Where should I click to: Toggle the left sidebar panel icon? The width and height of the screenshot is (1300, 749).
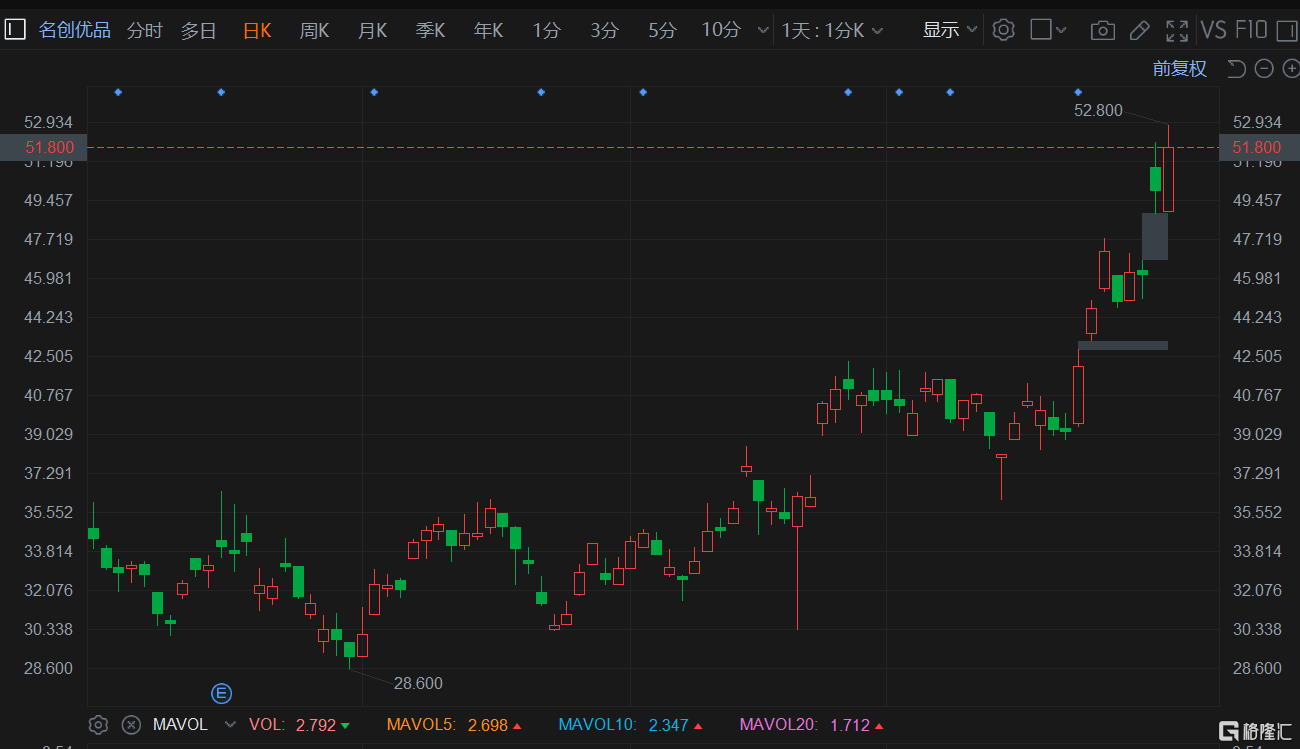(x=14, y=30)
